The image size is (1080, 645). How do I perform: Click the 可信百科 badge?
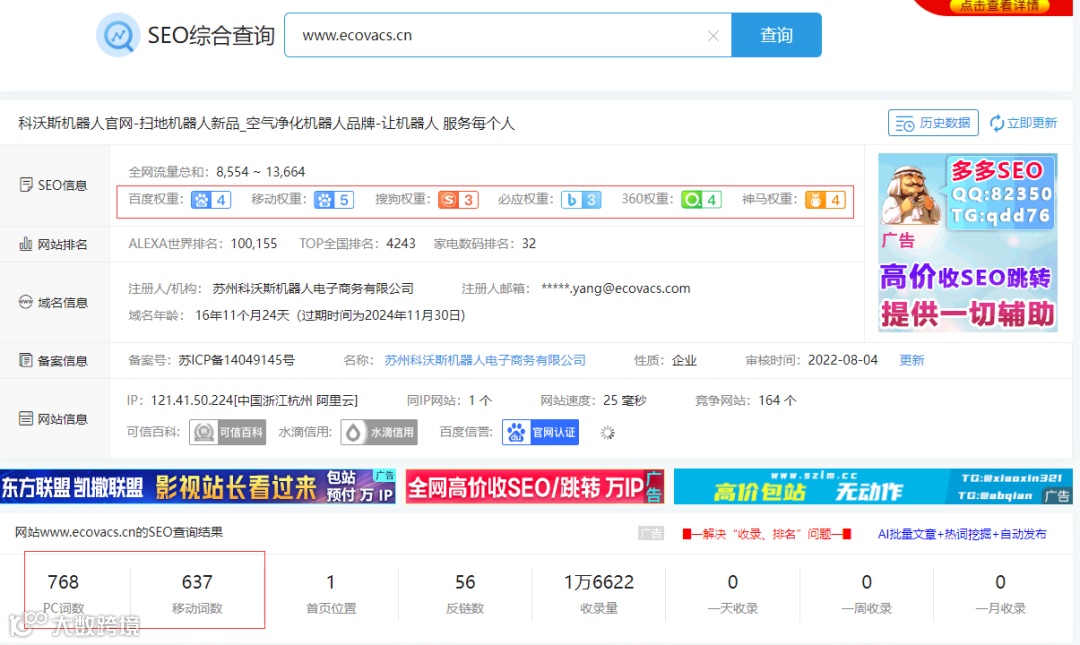(x=227, y=432)
